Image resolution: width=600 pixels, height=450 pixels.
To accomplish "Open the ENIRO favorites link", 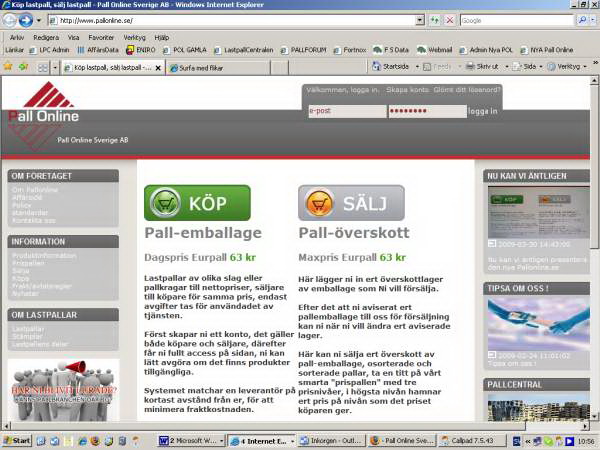I will 141,50.
